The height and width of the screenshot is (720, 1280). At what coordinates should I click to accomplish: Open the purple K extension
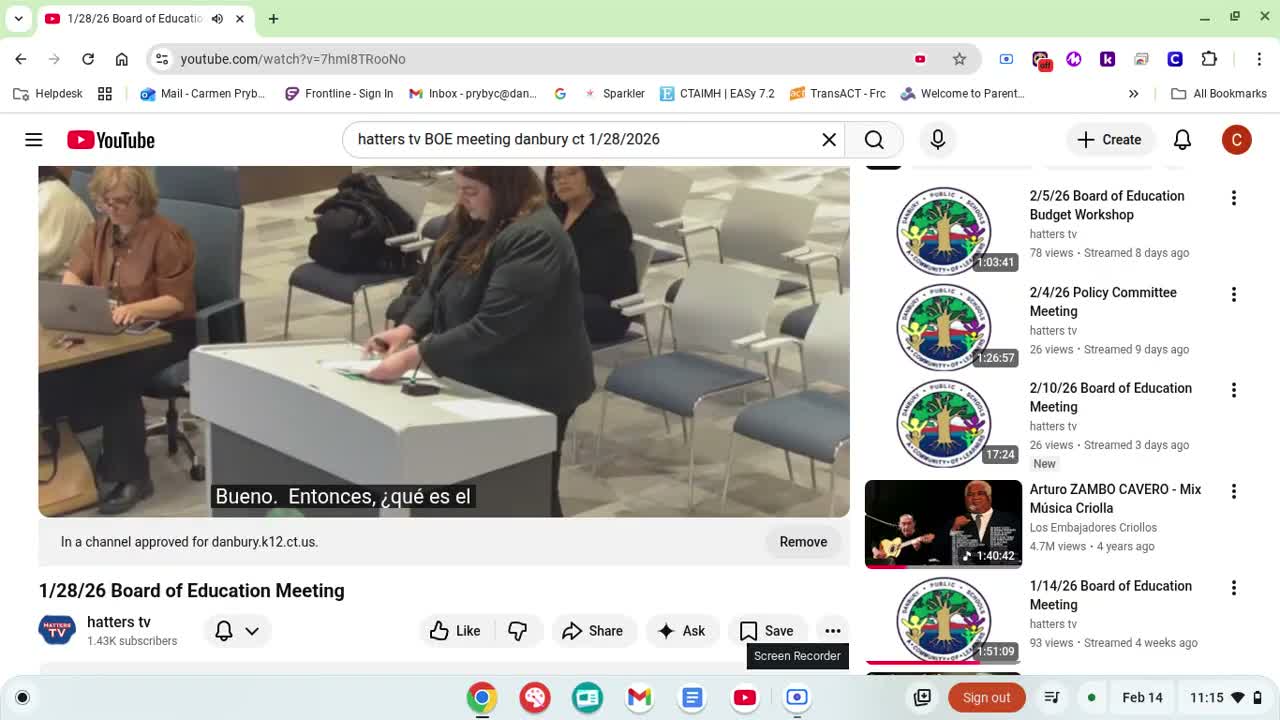(1107, 59)
